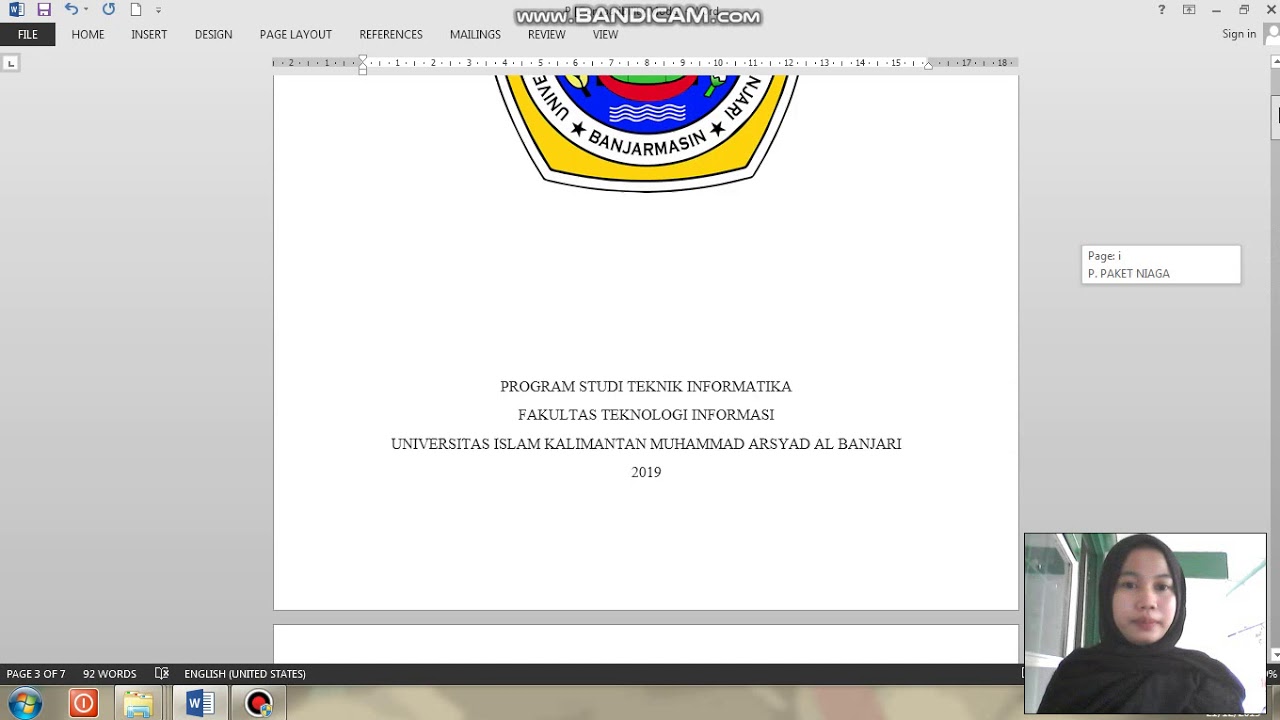
Task: Expand Customize Quick Access Toolbar arrow
Action: pos(158,10)
